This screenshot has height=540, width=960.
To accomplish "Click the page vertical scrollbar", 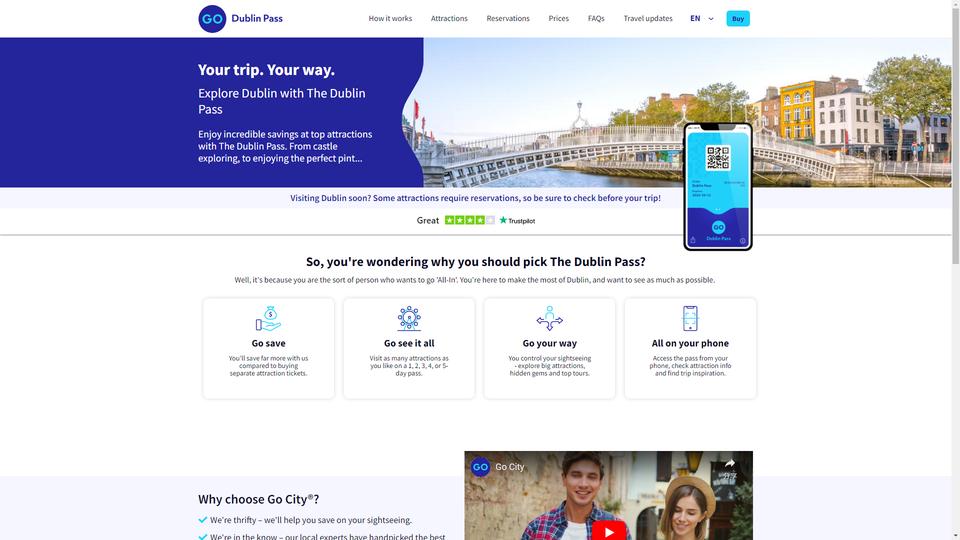I will pos(956,270).
